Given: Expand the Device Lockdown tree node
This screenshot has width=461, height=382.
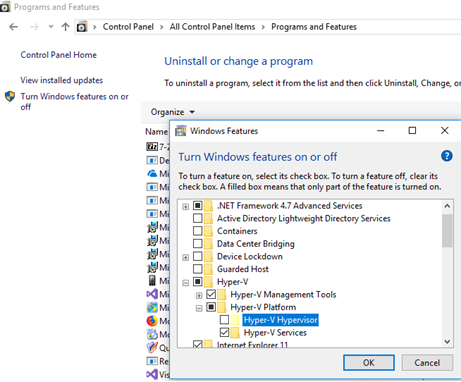Looking at the screenshot, I should (x=186, y=257).
